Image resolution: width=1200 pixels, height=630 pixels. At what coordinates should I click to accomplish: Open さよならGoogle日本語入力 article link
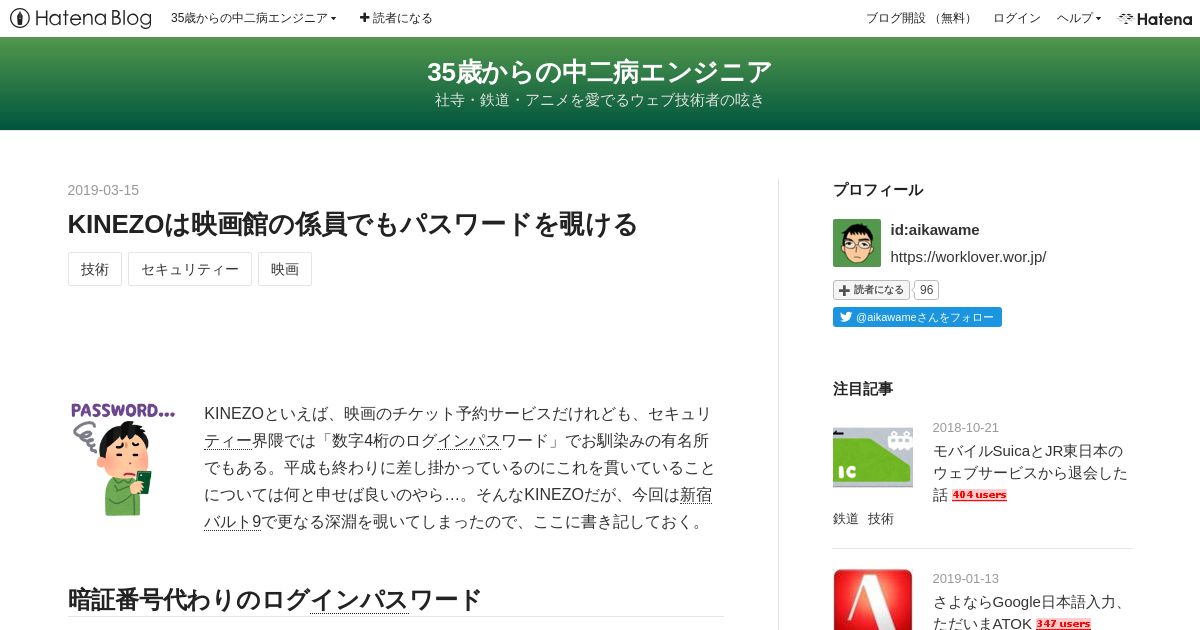click(1029, 612)
